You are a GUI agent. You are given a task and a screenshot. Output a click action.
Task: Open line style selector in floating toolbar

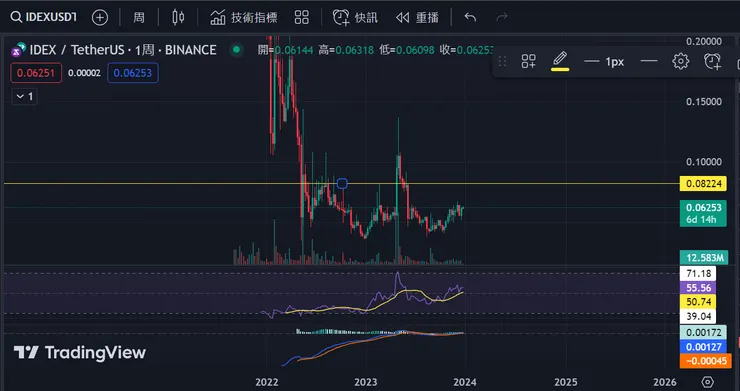[x=649, y=61]
